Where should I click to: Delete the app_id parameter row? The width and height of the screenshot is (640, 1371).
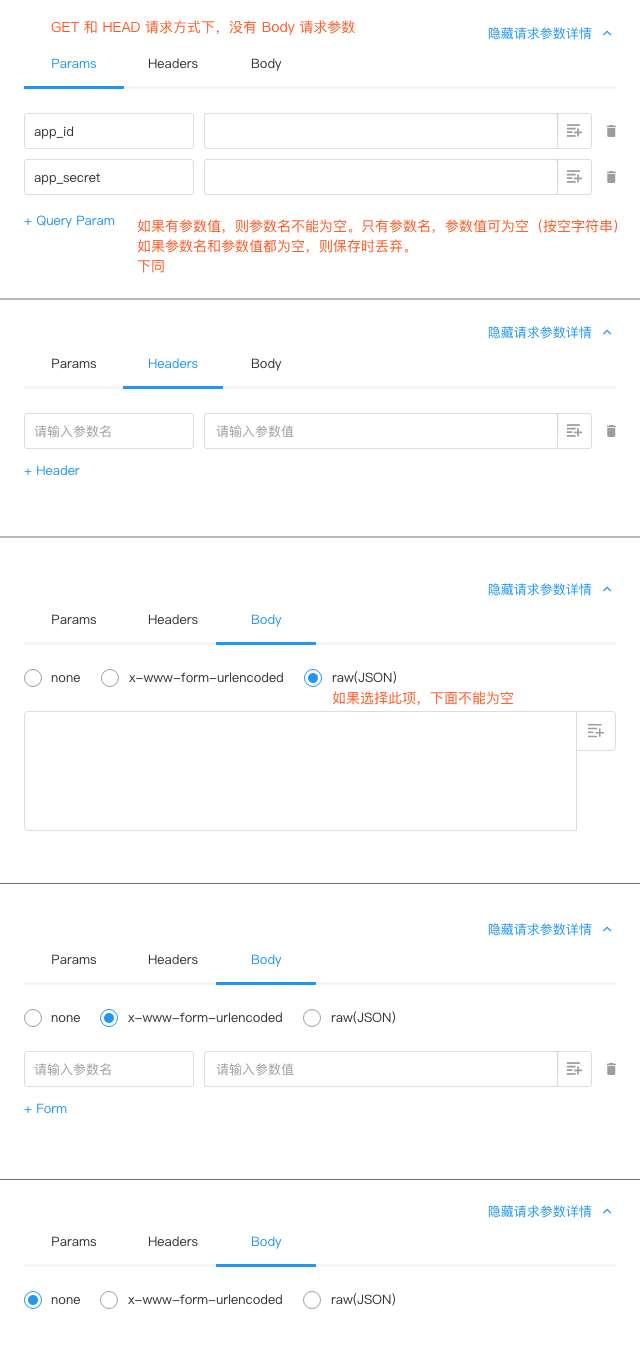click(x=611, y=131)
